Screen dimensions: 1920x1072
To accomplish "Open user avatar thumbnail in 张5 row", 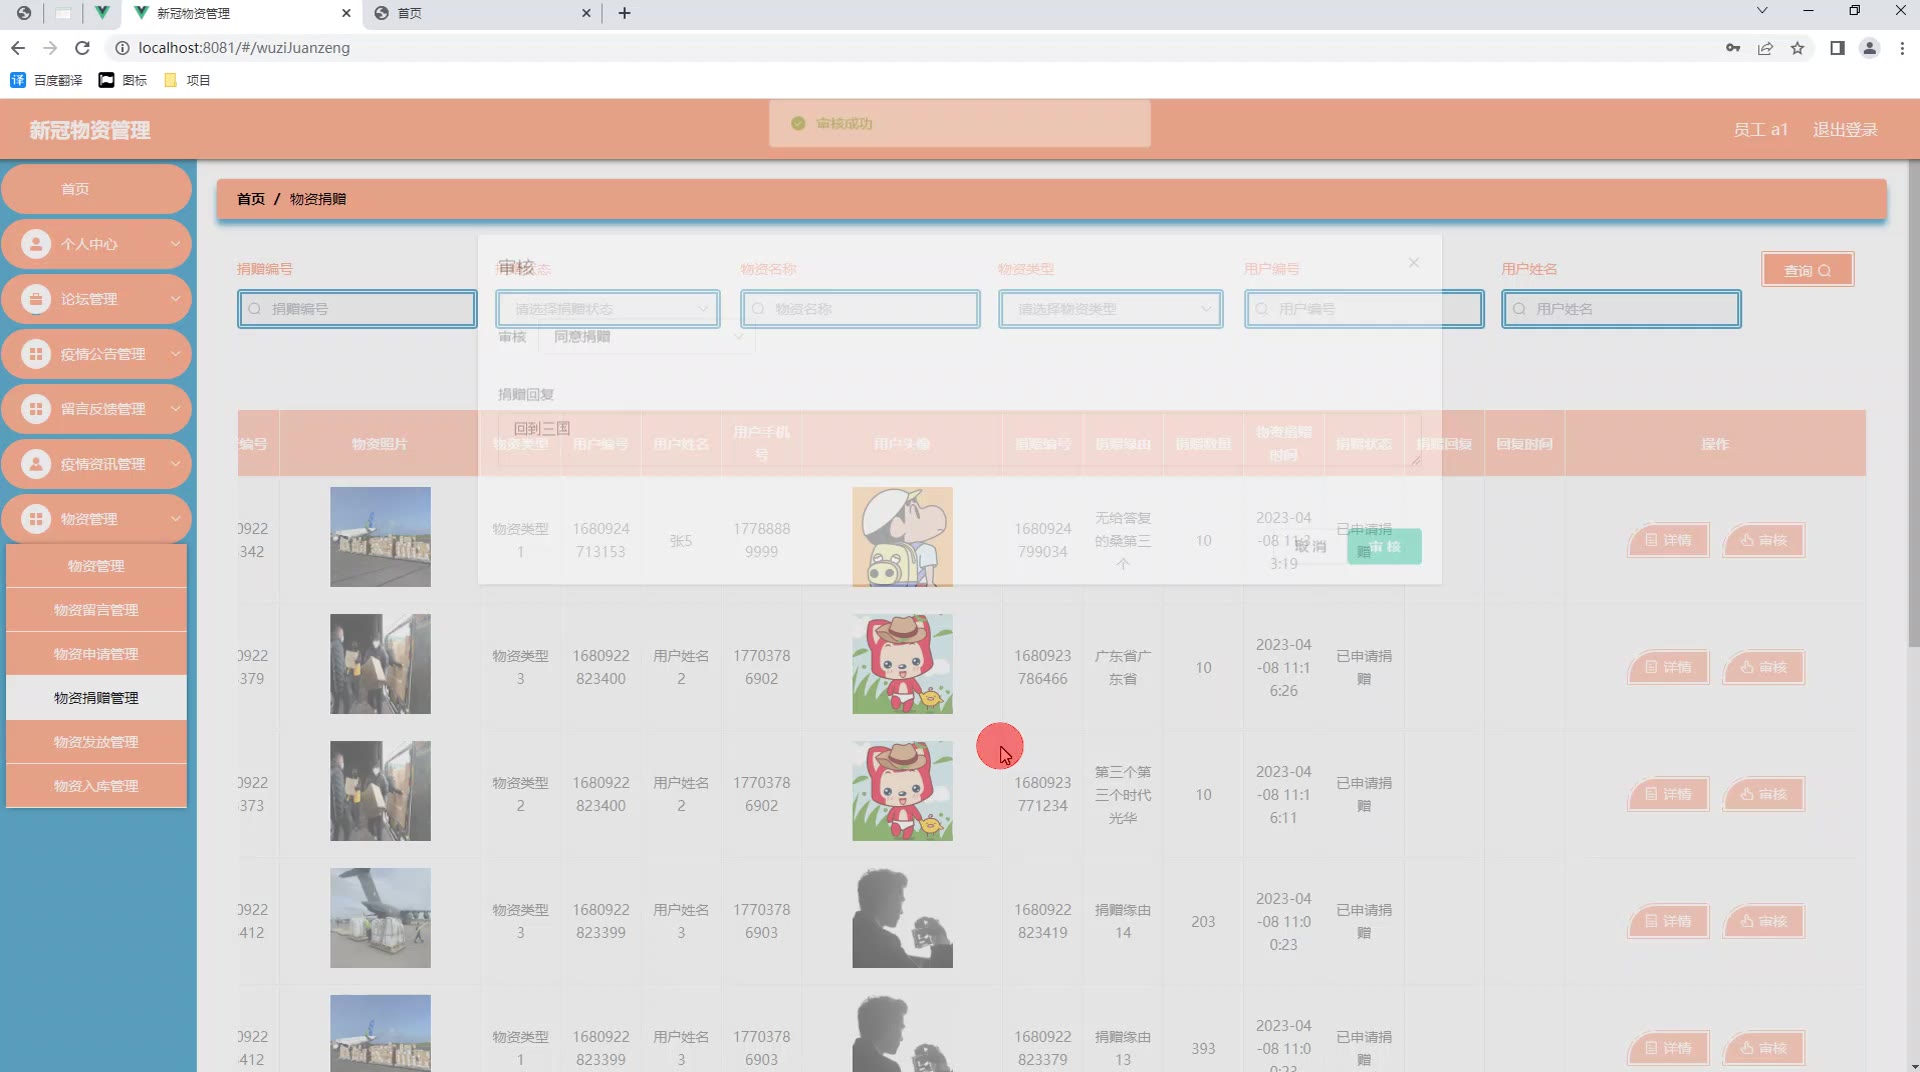I will coord(902,537).
